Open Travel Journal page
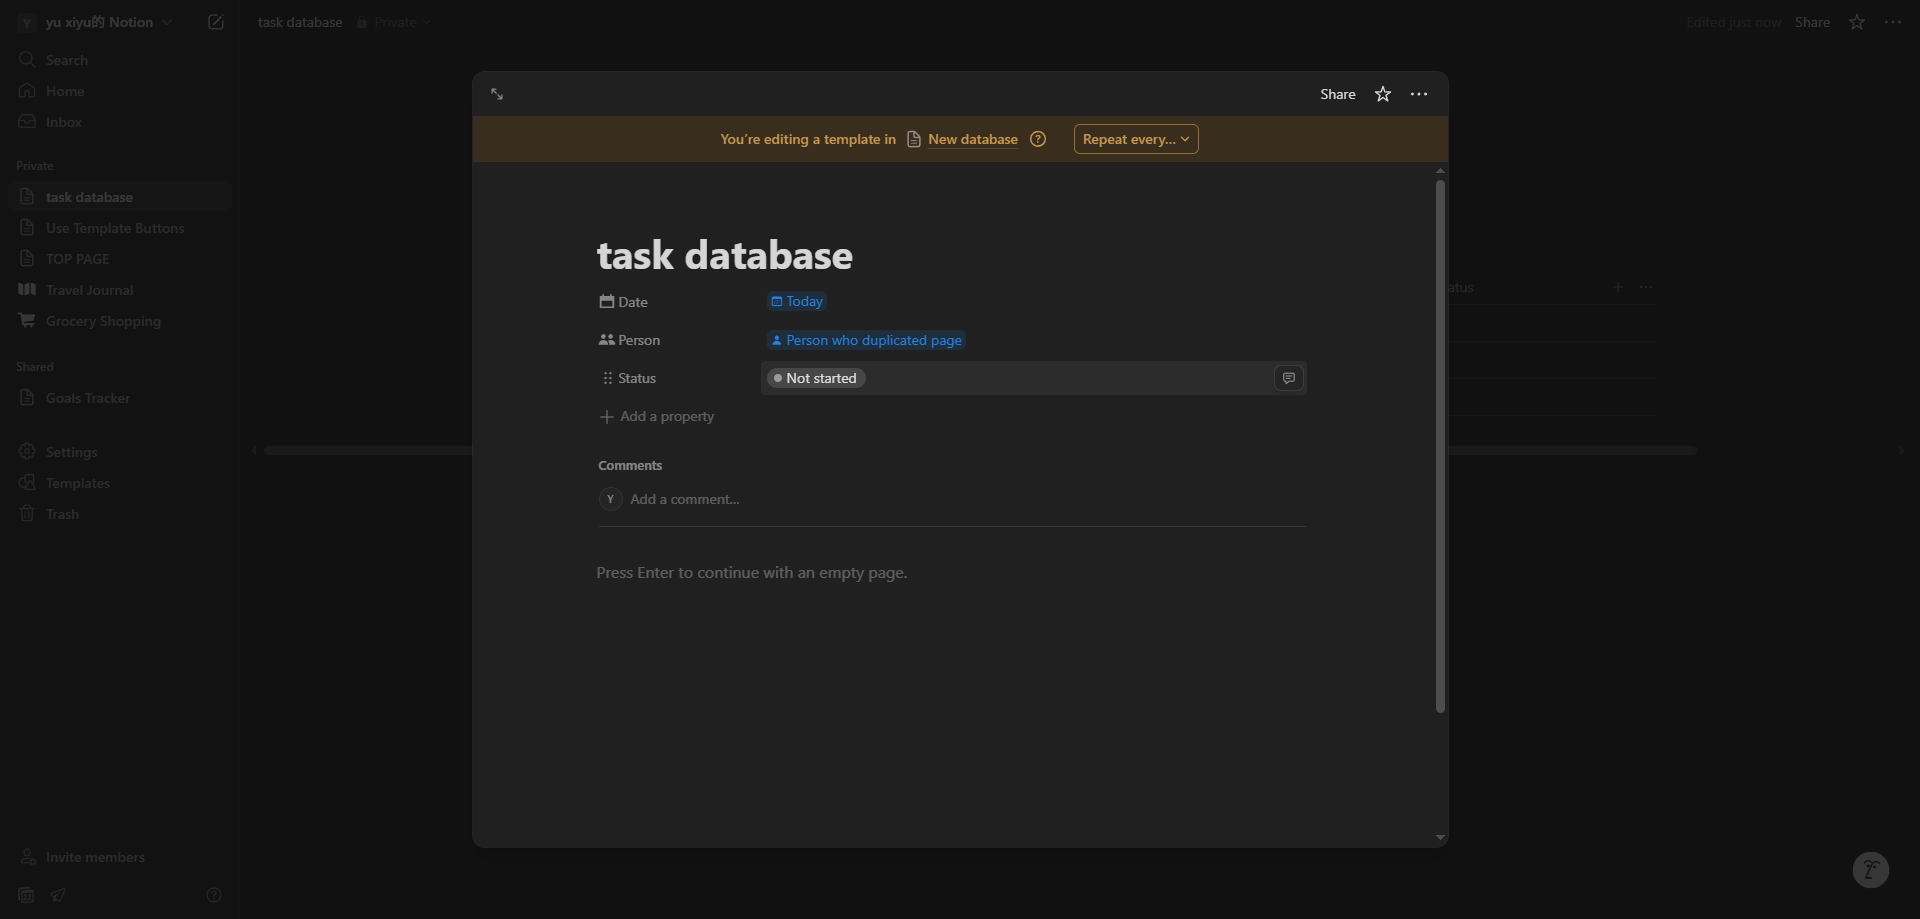This screenshot has width=1920, height=919. point(118,290)
